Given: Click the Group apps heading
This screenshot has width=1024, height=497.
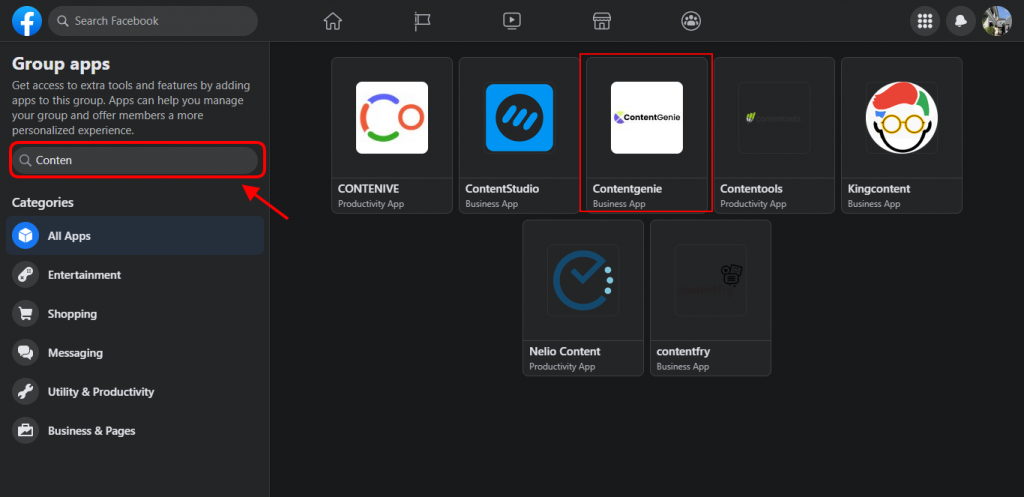Looking at the screenshot, I should coord(61,64).
